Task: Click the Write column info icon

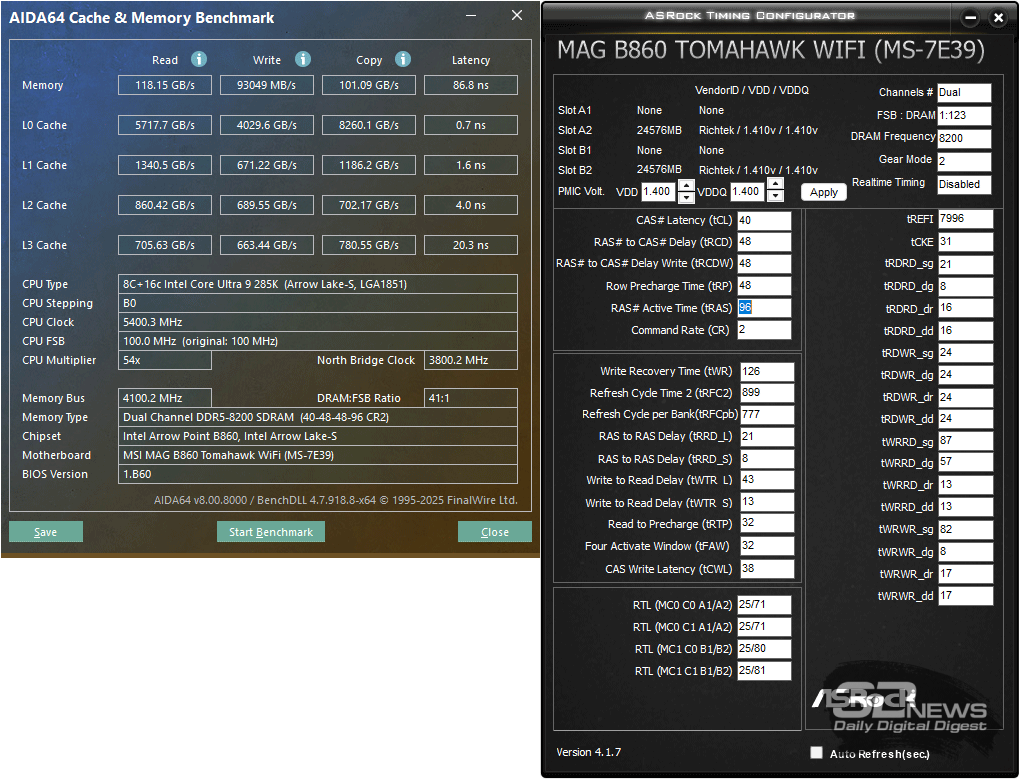Action: (x=303, y=59)
